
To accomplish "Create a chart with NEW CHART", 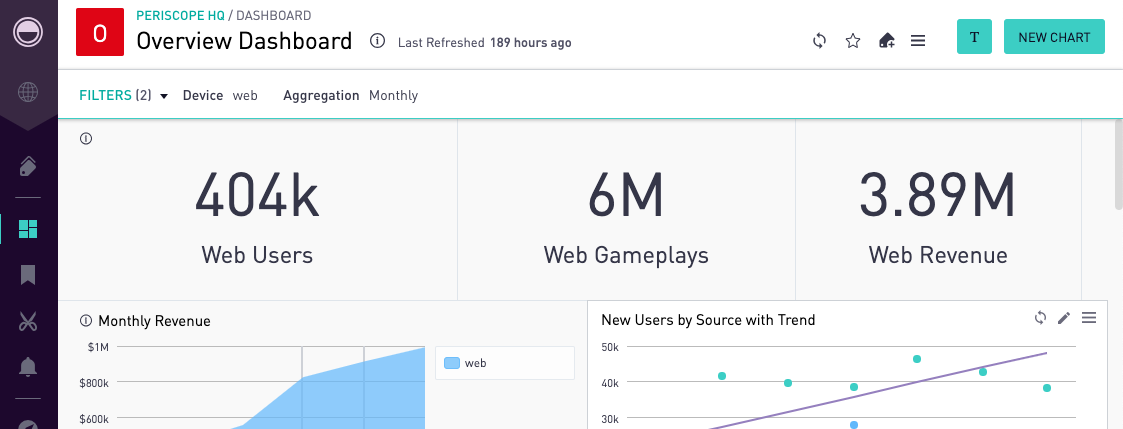I will [x=1054, y=37].
